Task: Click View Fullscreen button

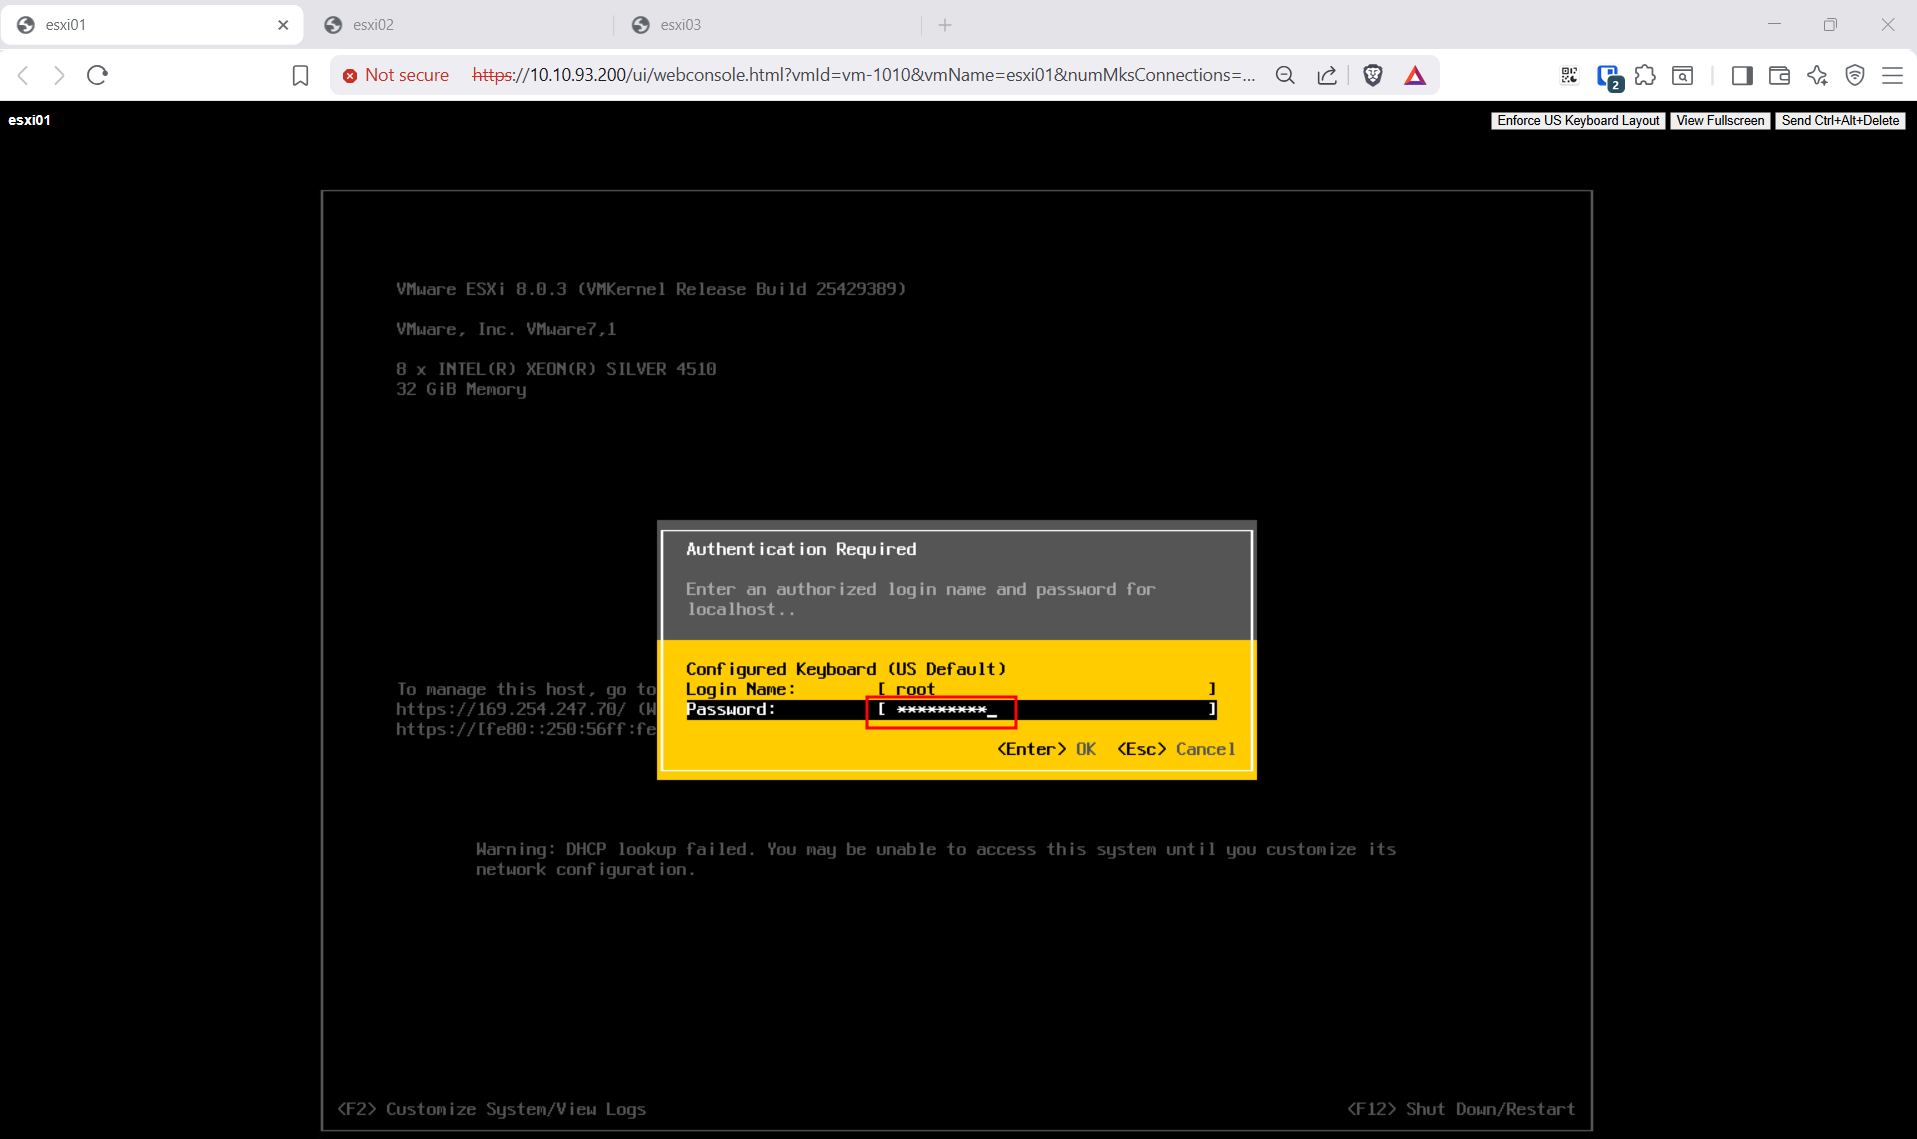Action: (1720, 121)
